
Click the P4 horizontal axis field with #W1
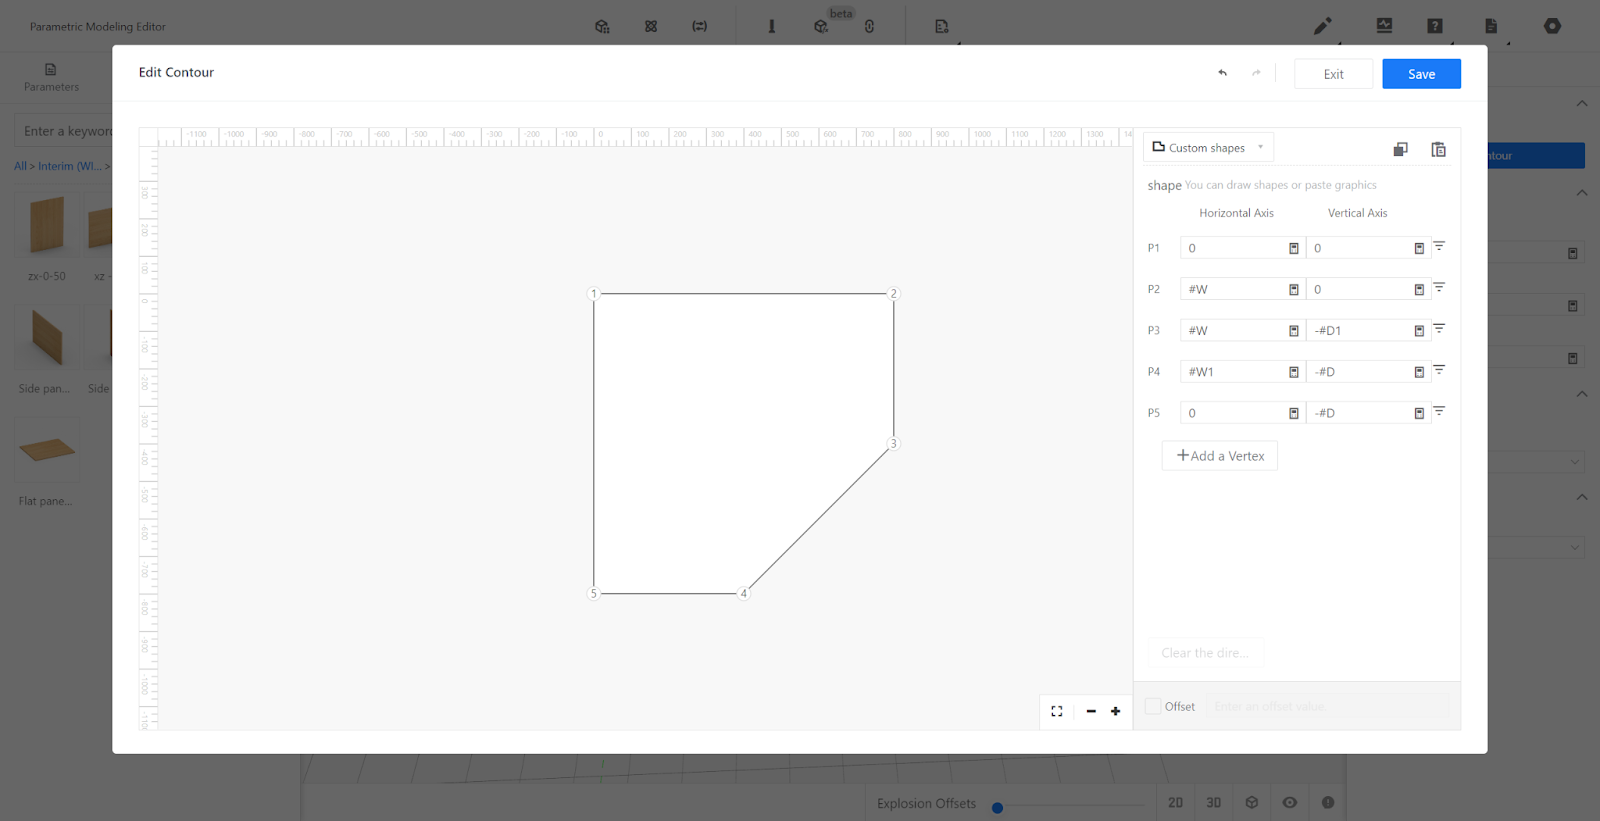pos(1234,372)
